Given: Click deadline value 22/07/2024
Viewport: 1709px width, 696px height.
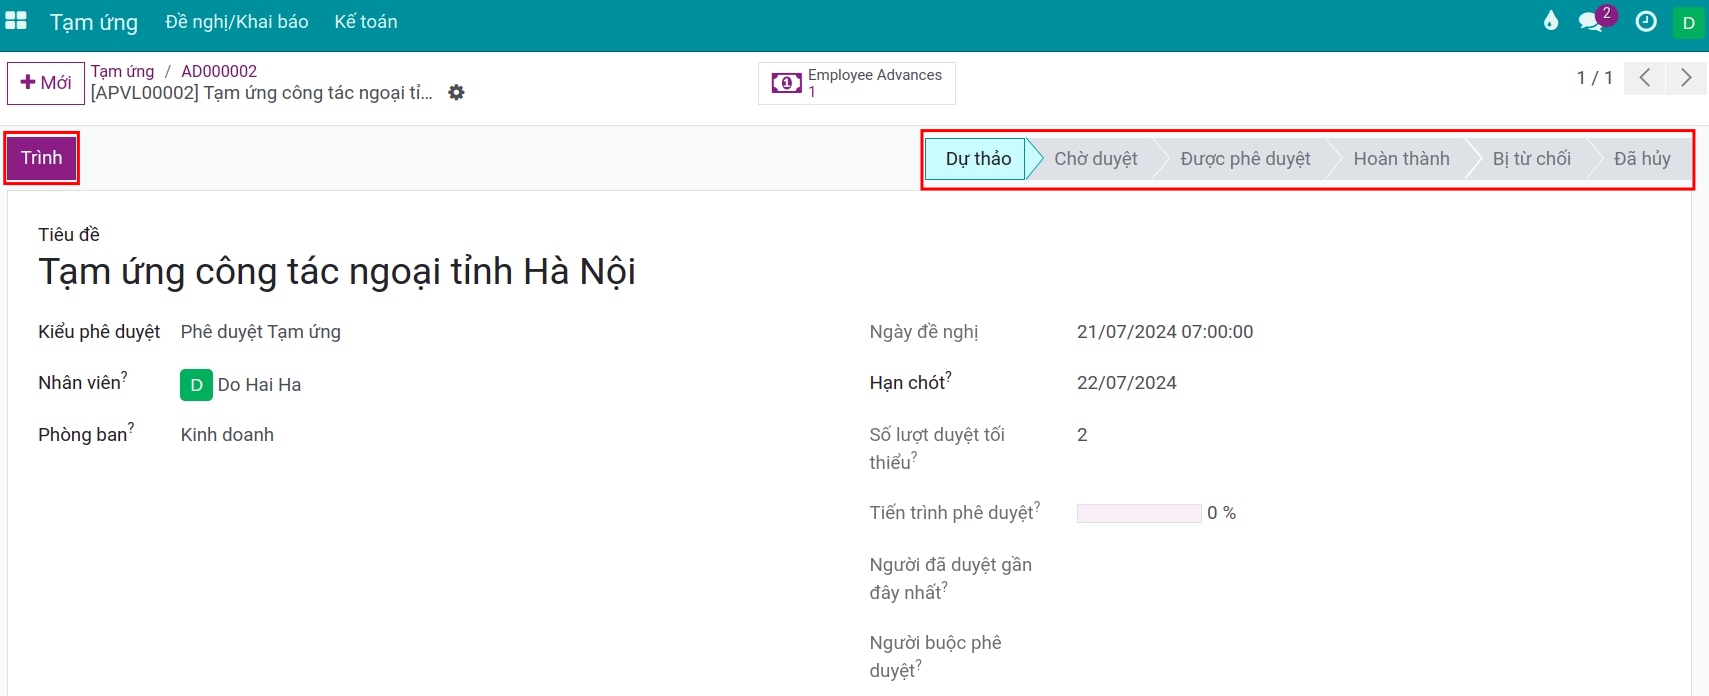Looking at the screenshot, I should [x=1127, y=383].
